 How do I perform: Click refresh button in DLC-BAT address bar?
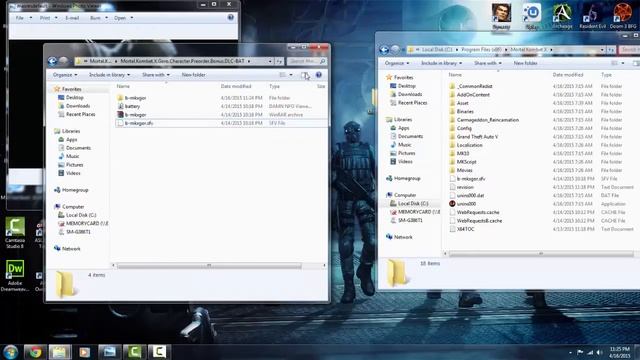[x=279, y=61]
